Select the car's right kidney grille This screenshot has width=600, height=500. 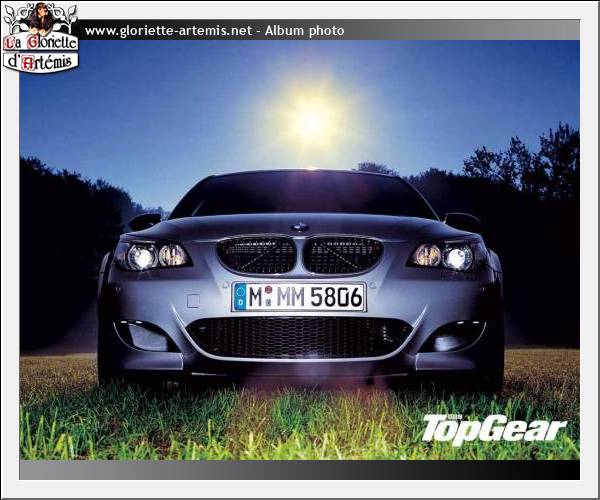point(343,255)
